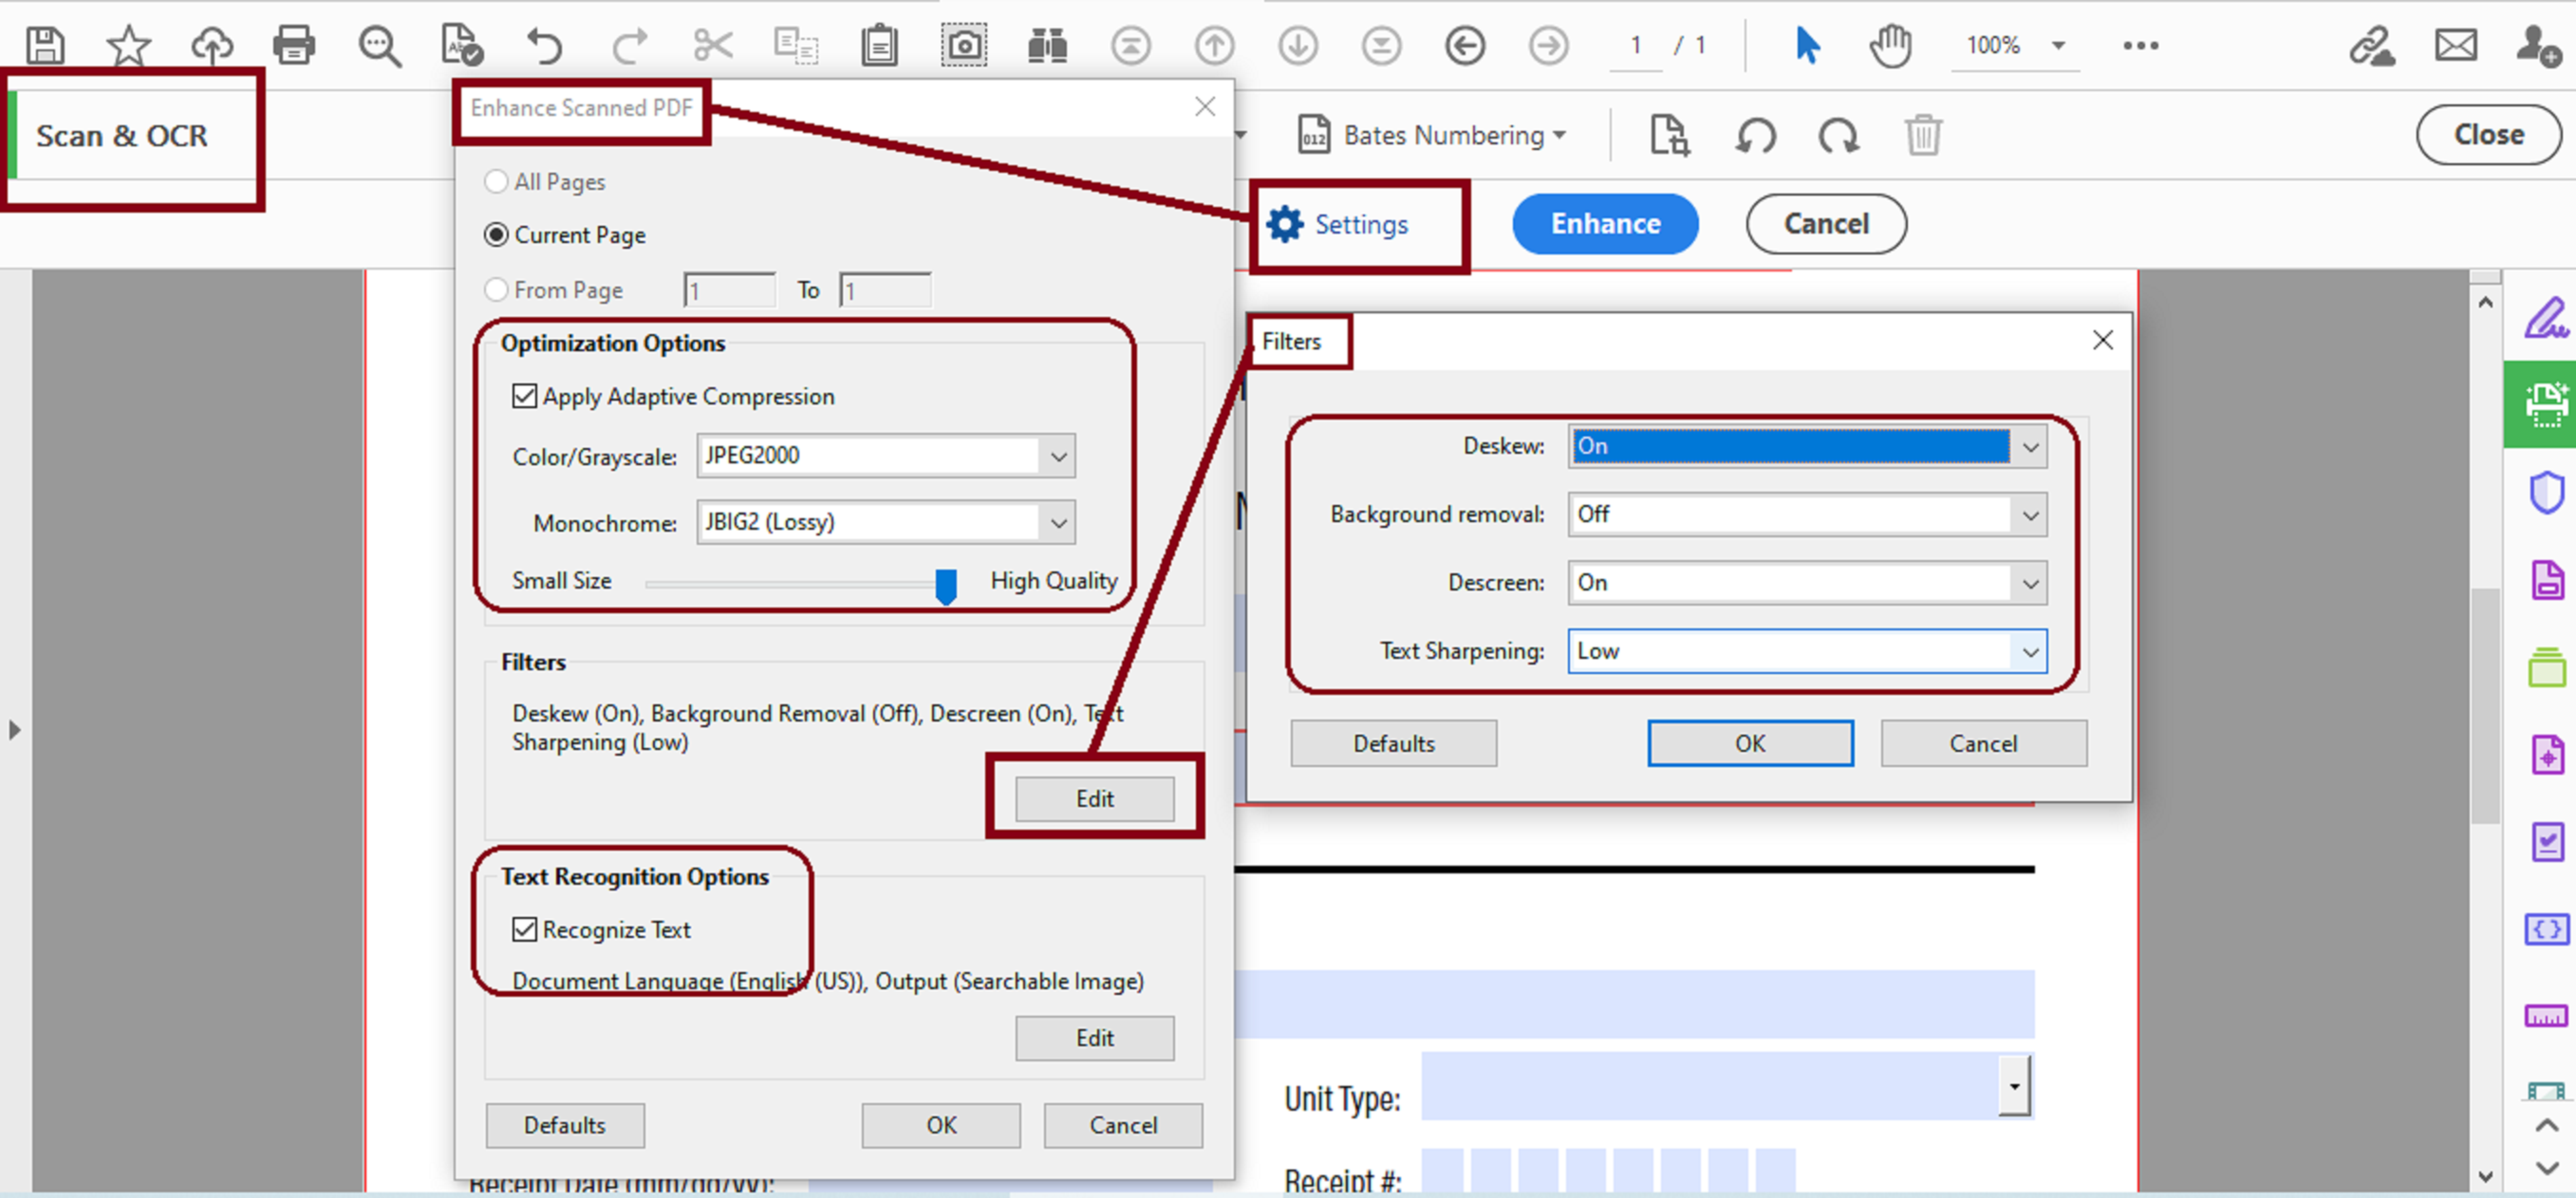Click the Paste clipboard icon
Image resolution: width=2576 pixels, height=1198 pixels.
point(880,45)
